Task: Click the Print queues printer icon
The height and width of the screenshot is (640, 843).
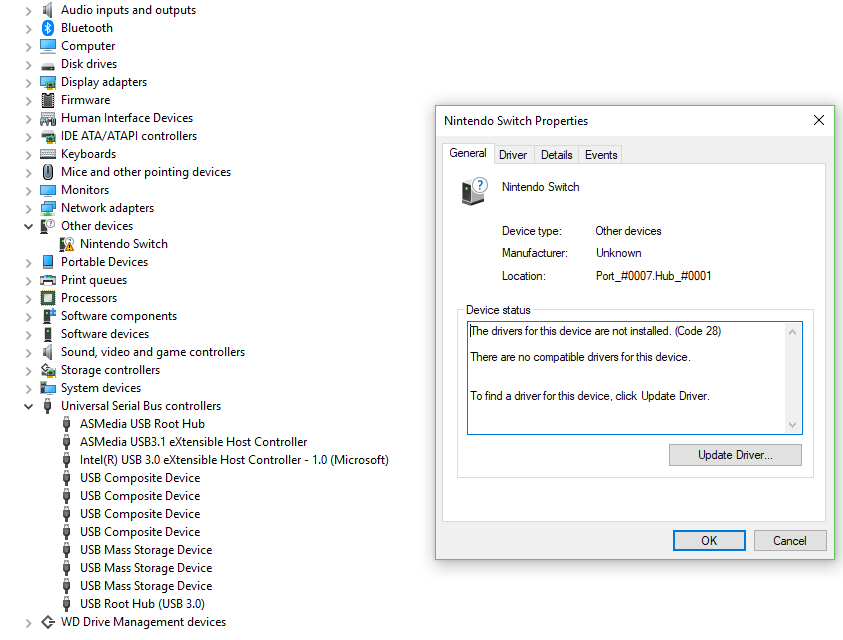Action: tap(48, 280)
